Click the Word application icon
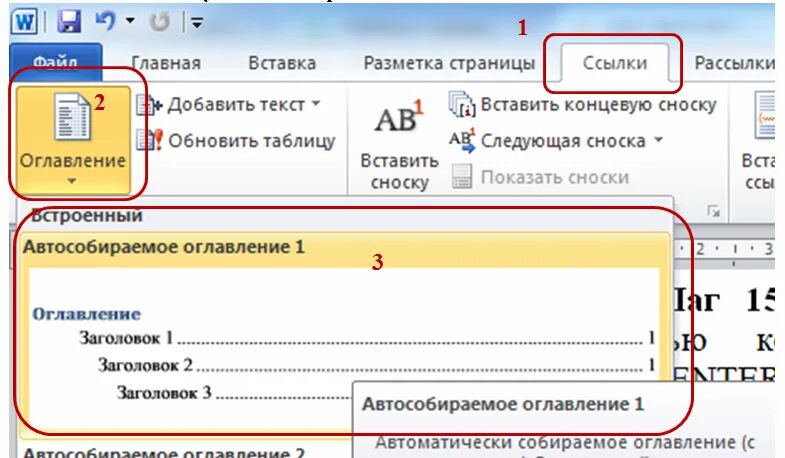 click(25, 22)
